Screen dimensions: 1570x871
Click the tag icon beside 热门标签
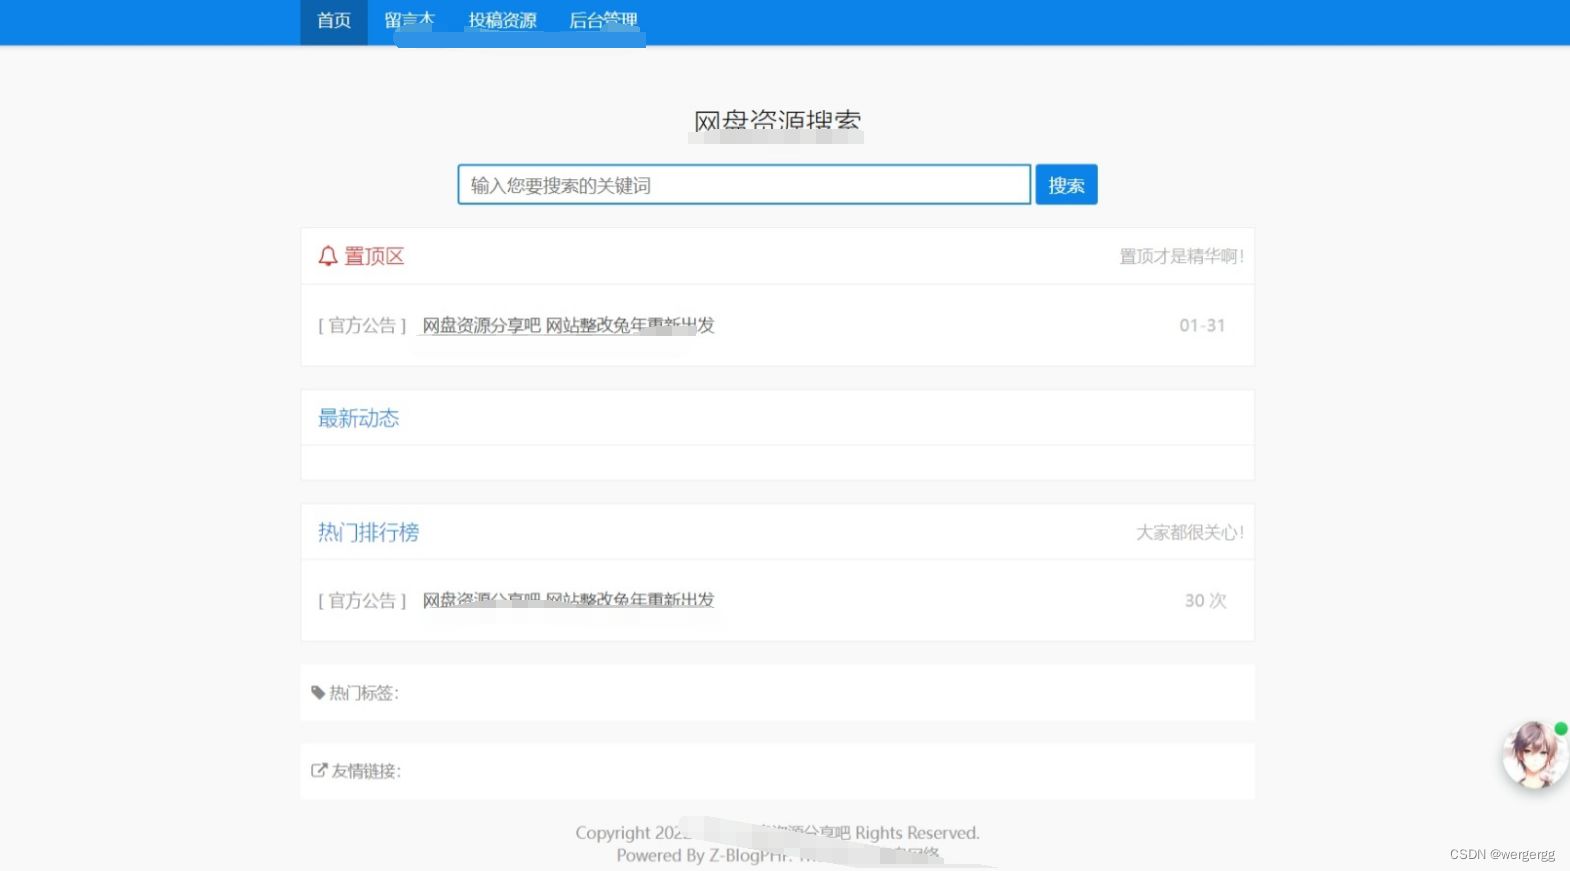318,692
